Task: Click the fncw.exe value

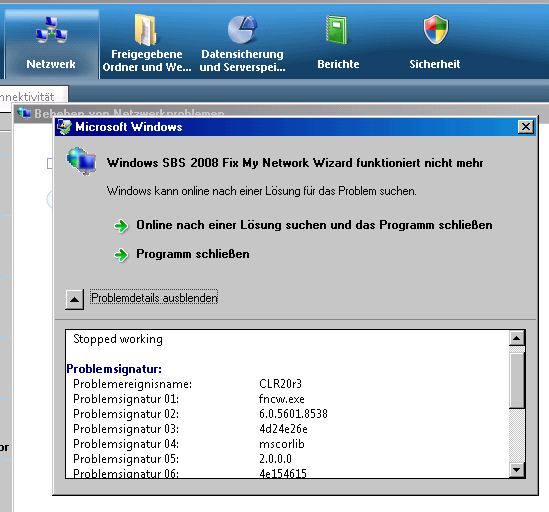Action: coord(282,399)
